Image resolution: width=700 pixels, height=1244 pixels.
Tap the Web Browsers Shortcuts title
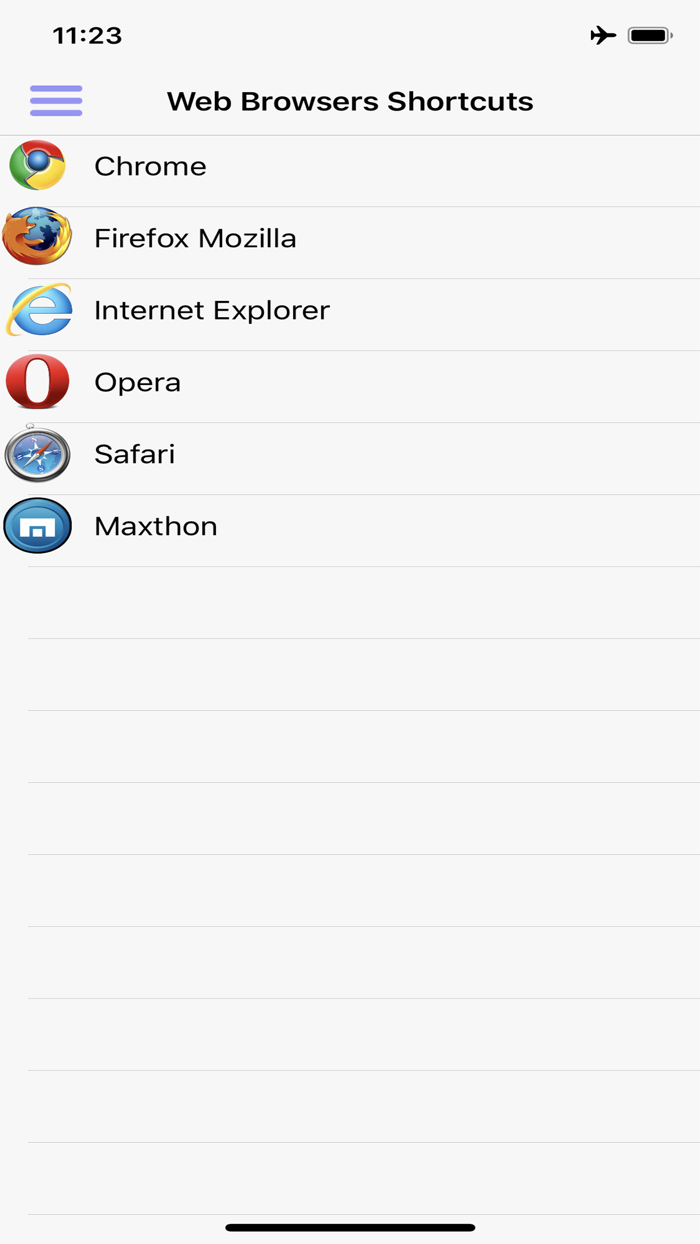tap(350, 101)
